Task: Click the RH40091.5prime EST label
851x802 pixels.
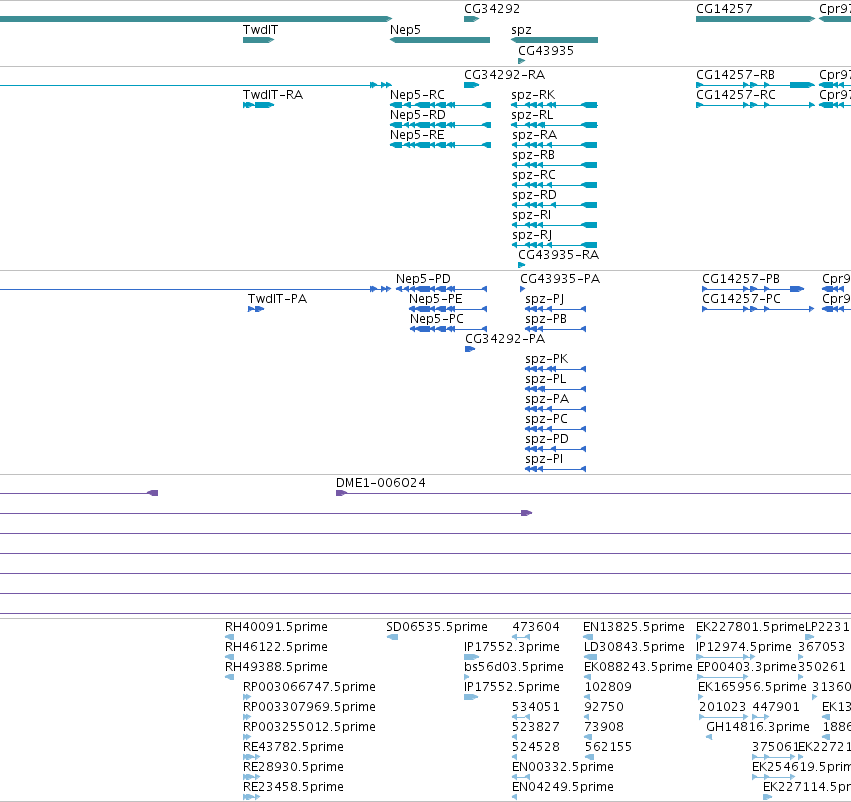Action: pos(276,627)
